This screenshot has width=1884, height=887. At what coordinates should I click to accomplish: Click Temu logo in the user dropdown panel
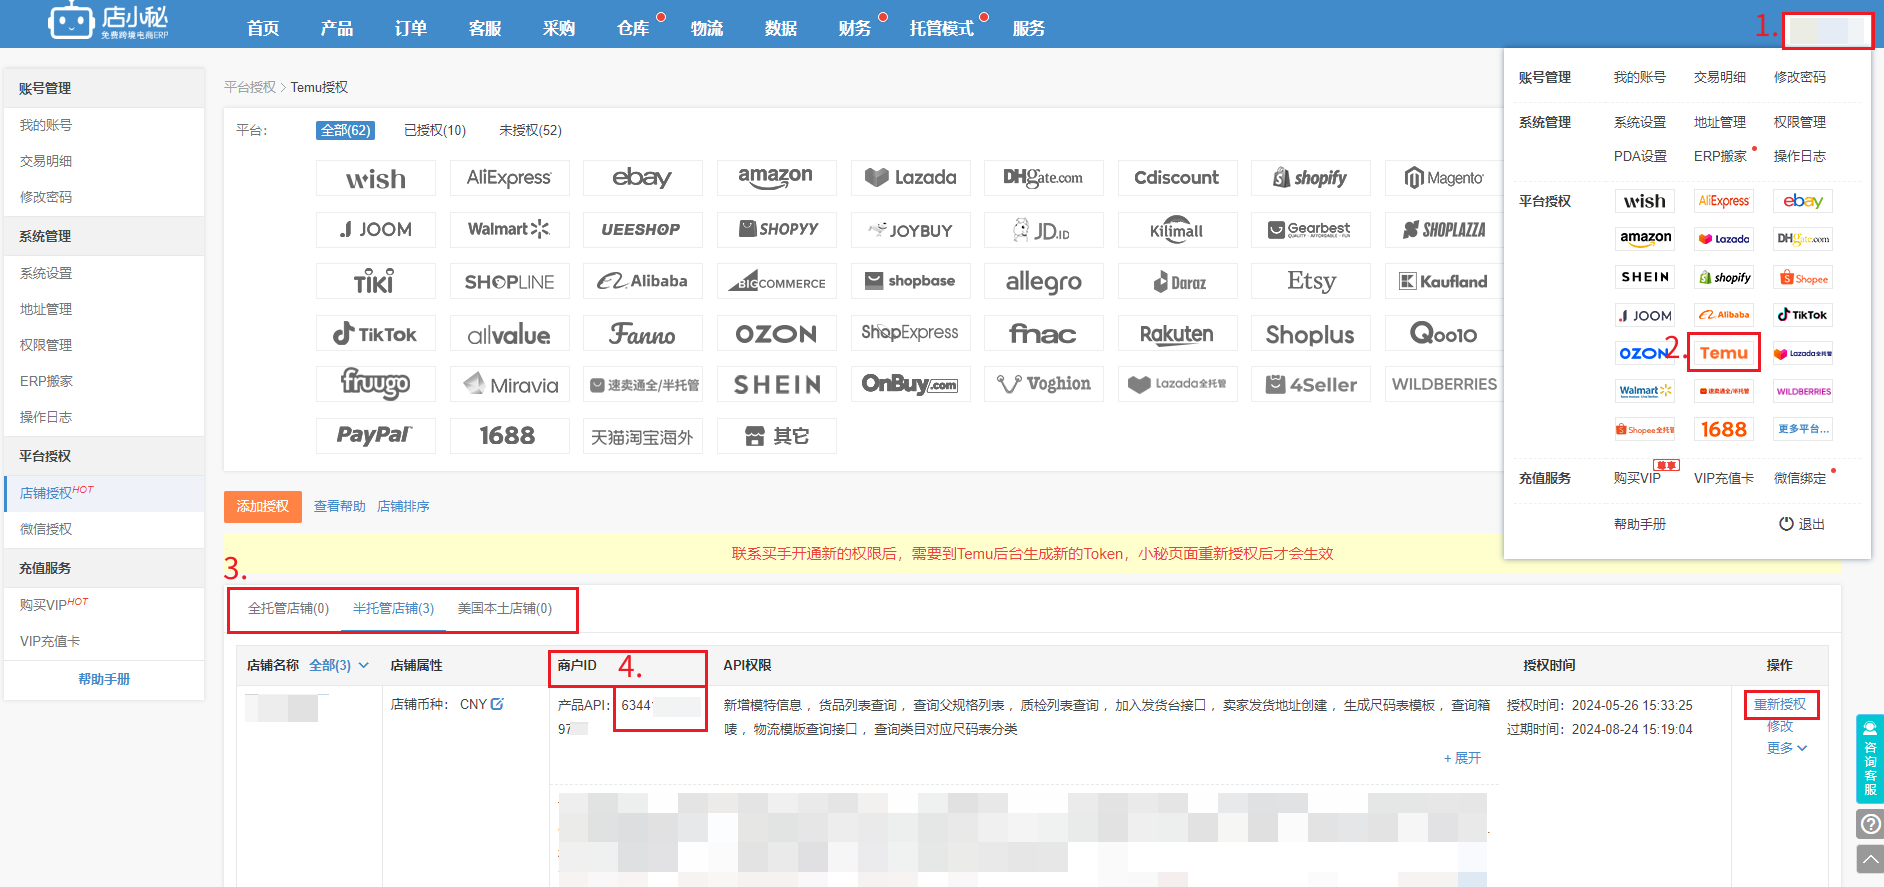click(x=1724, y=353)
